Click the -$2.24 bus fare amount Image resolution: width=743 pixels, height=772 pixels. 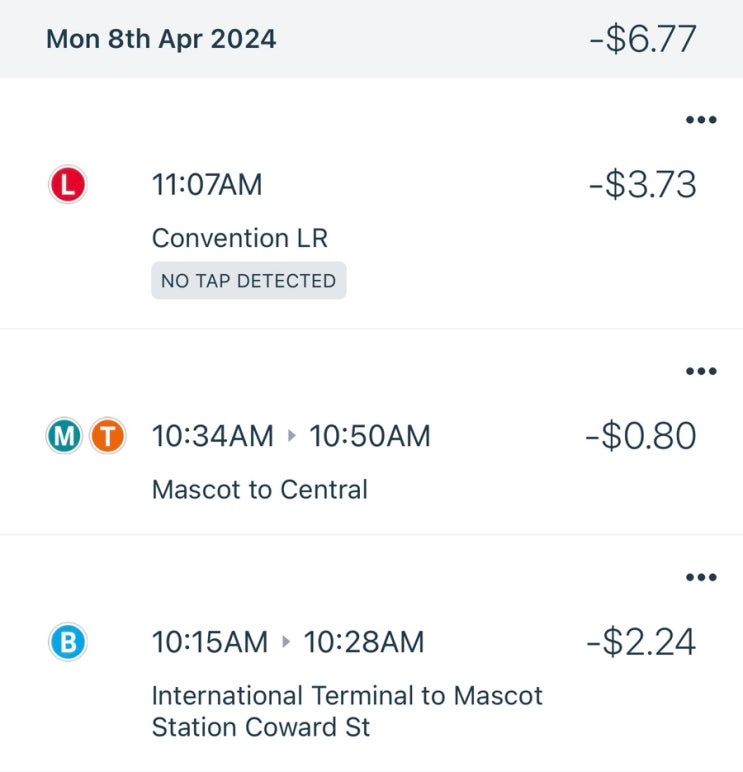click(641, 642)
